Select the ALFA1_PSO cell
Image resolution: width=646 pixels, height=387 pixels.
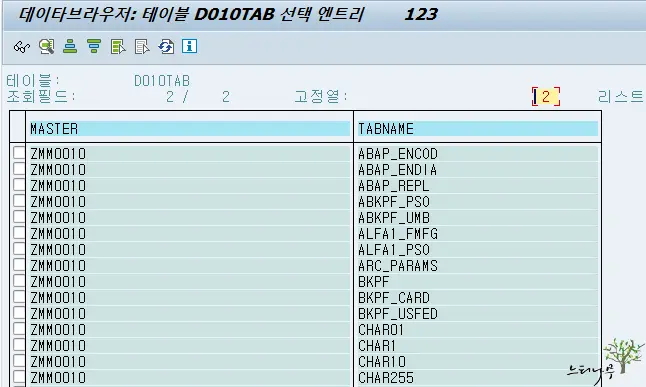tap(477, 250)
